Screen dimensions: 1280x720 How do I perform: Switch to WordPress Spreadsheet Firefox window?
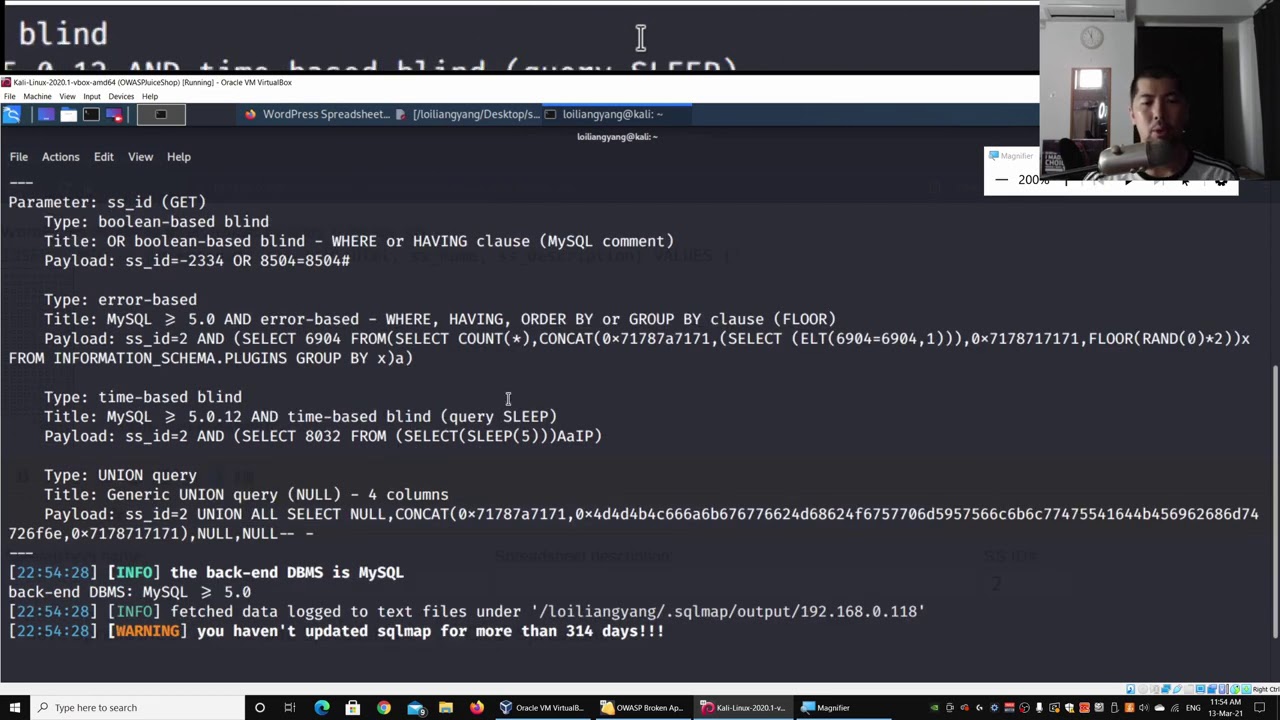pos(317,114)
